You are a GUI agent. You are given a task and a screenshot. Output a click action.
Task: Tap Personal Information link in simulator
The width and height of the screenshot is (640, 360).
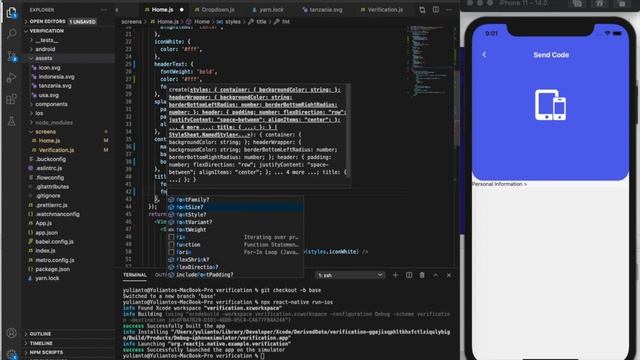click(x=499, y=184)
